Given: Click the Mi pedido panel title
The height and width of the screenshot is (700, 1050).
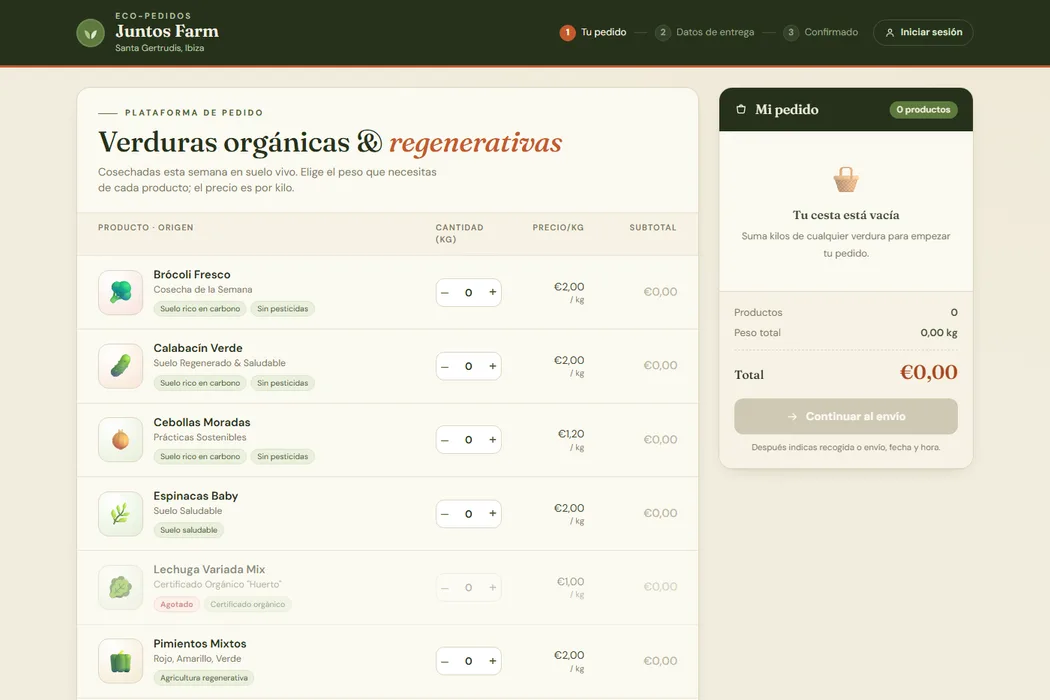Looking at the screenshot, I should pyautogui.click(x=787, y=109).
